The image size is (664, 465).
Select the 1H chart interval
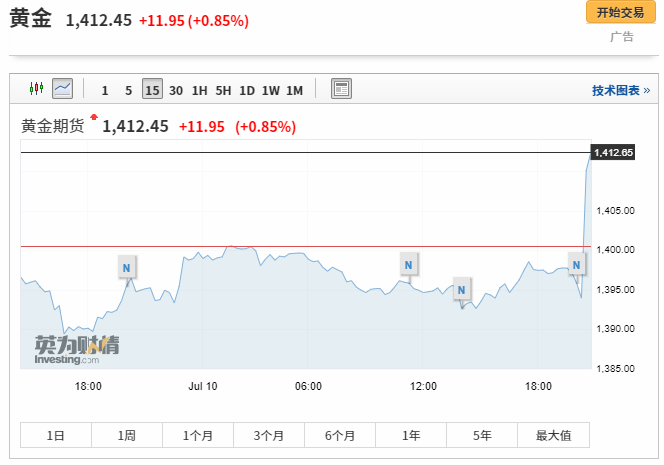pyautogui.click(x=199, y=90)
